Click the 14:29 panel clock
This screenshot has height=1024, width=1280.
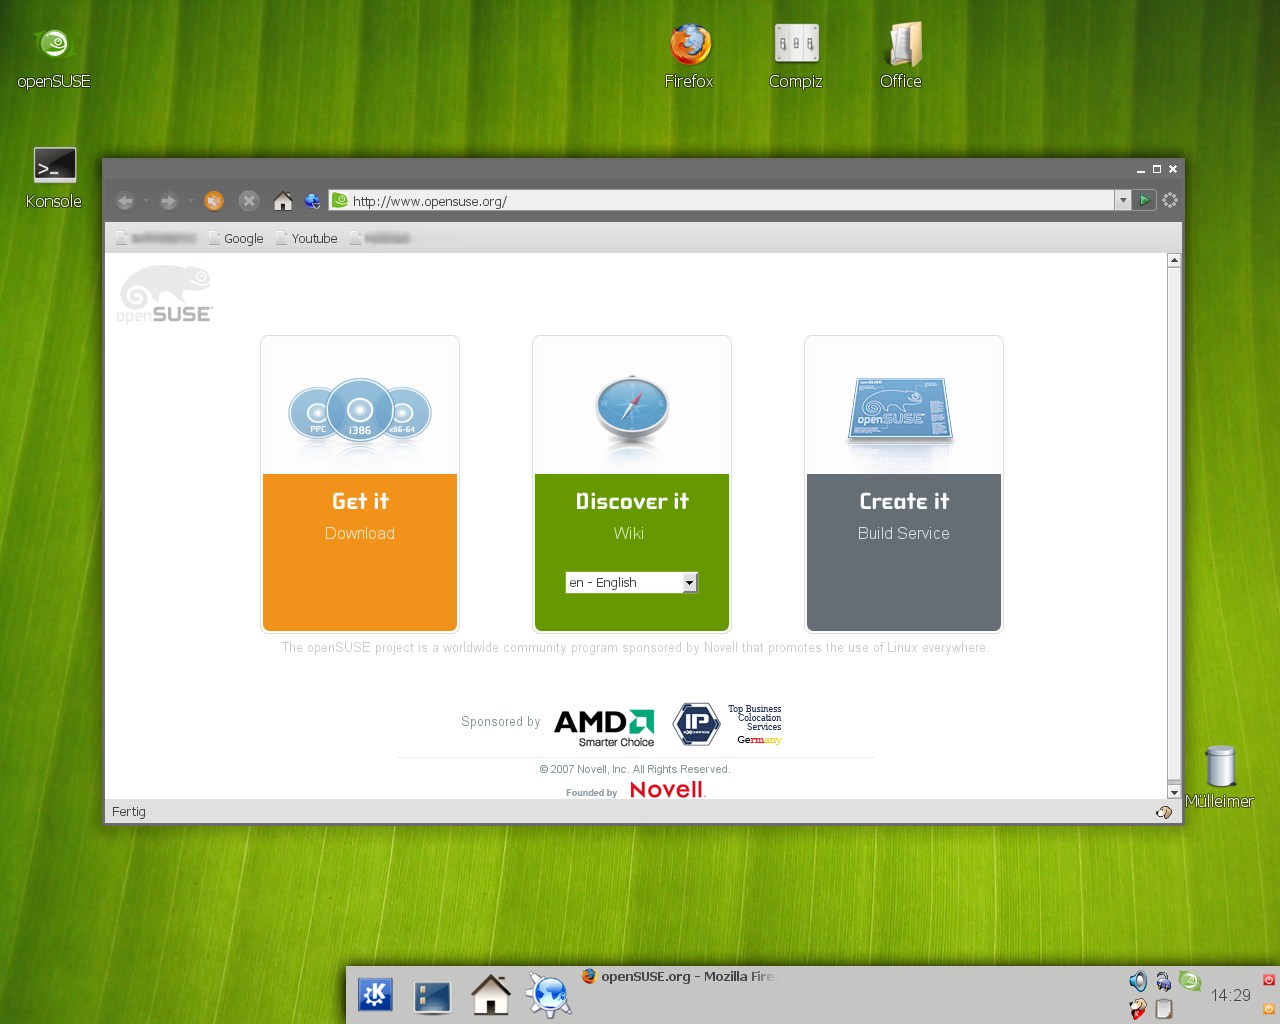click(1231, 995)
